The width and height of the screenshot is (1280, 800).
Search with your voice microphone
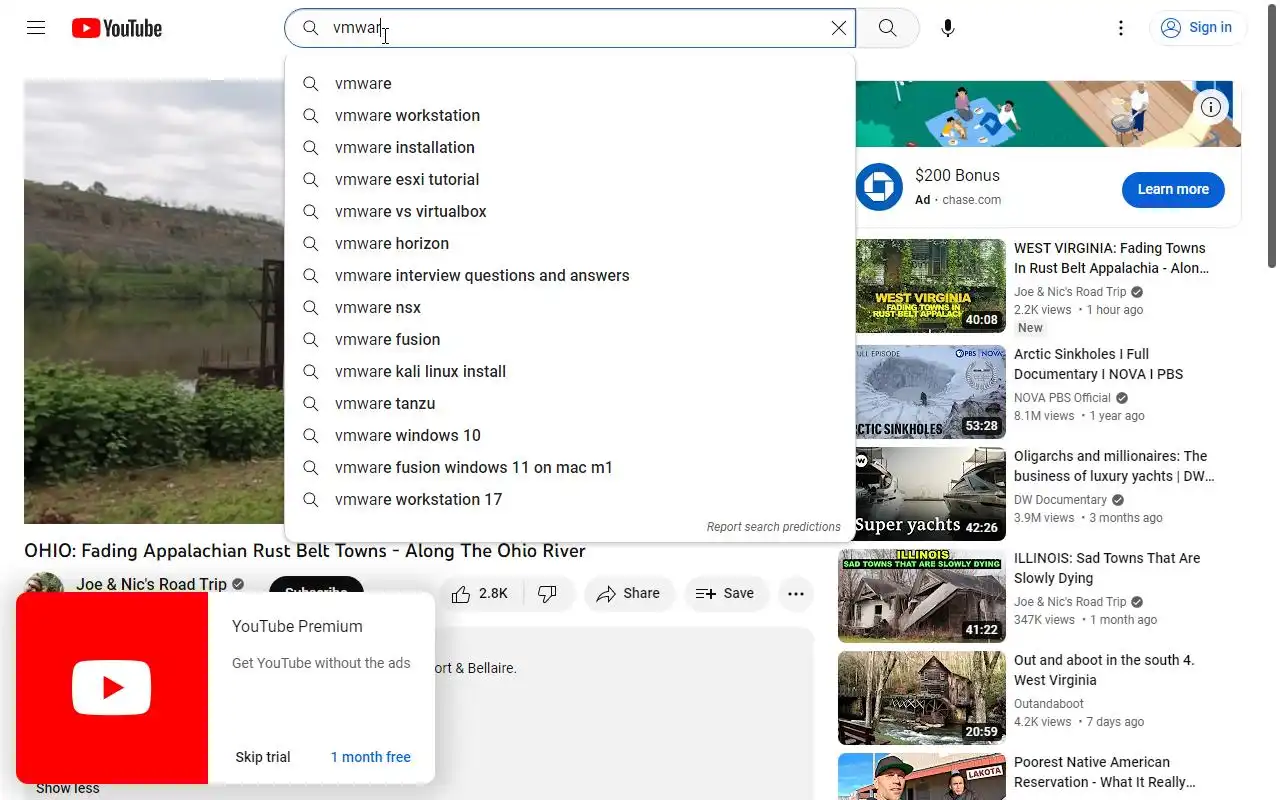[948, 28]
